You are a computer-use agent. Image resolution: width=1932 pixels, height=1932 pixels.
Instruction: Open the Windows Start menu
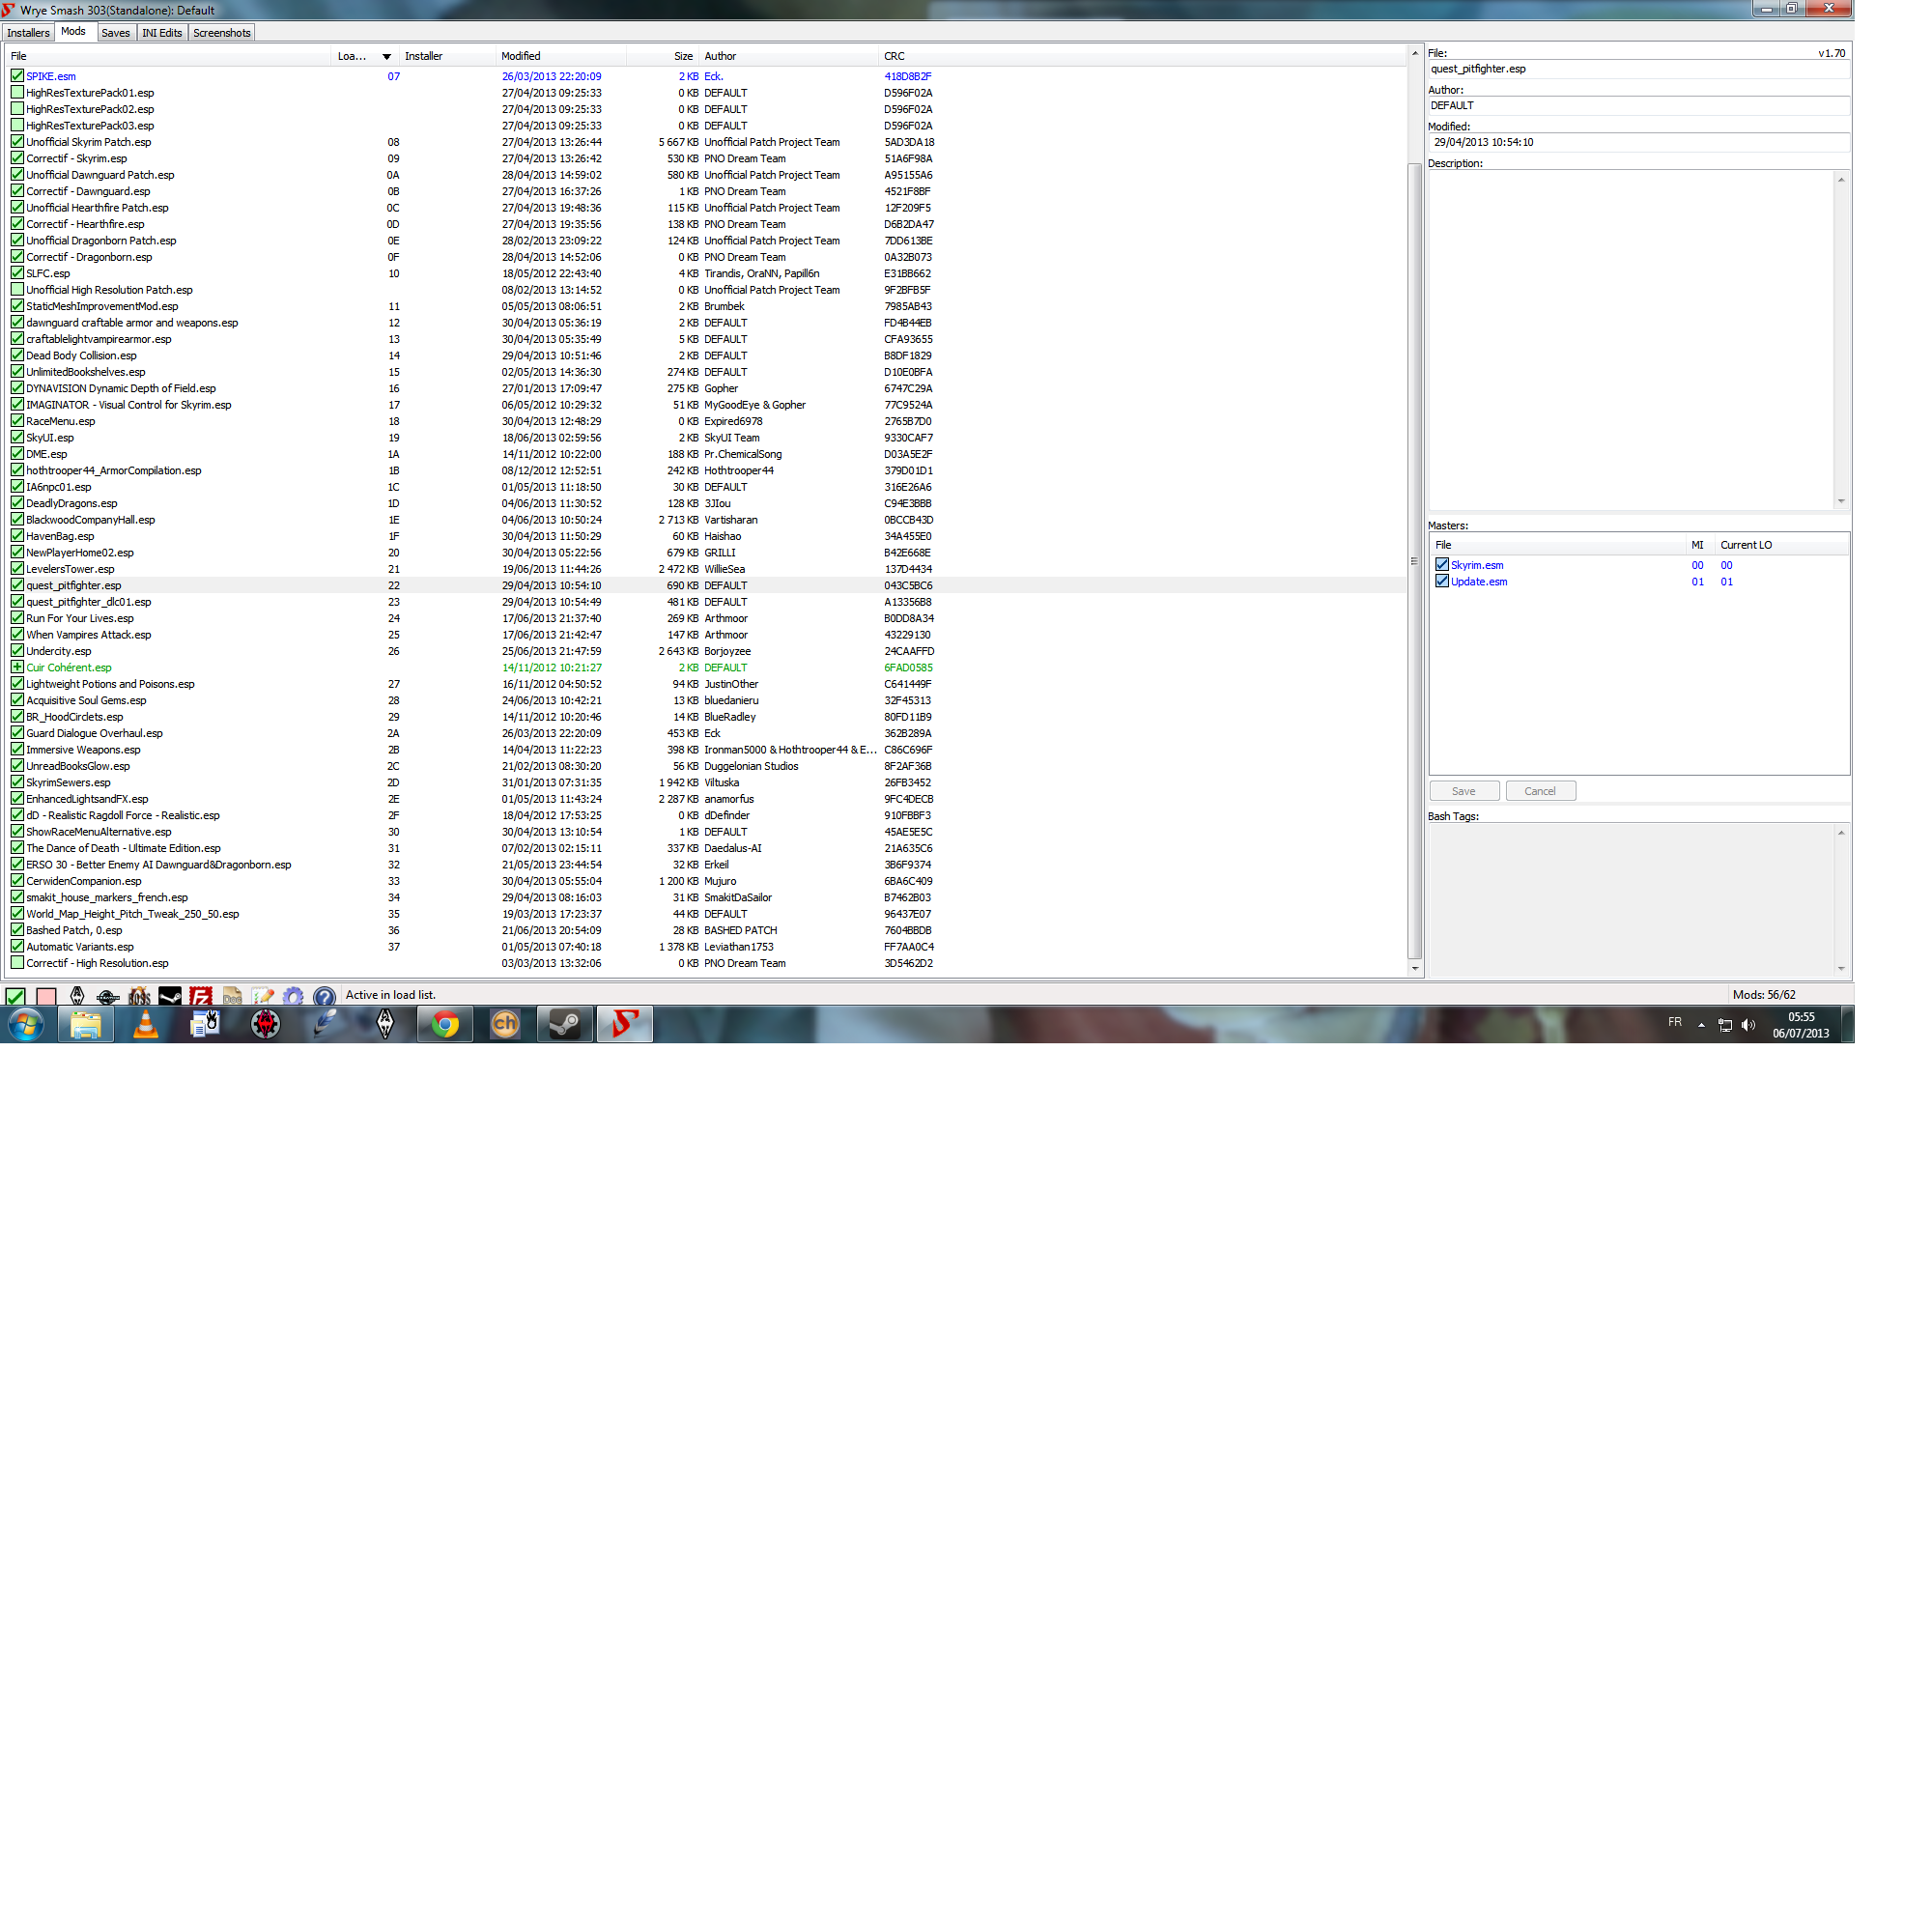(26, 1024)
